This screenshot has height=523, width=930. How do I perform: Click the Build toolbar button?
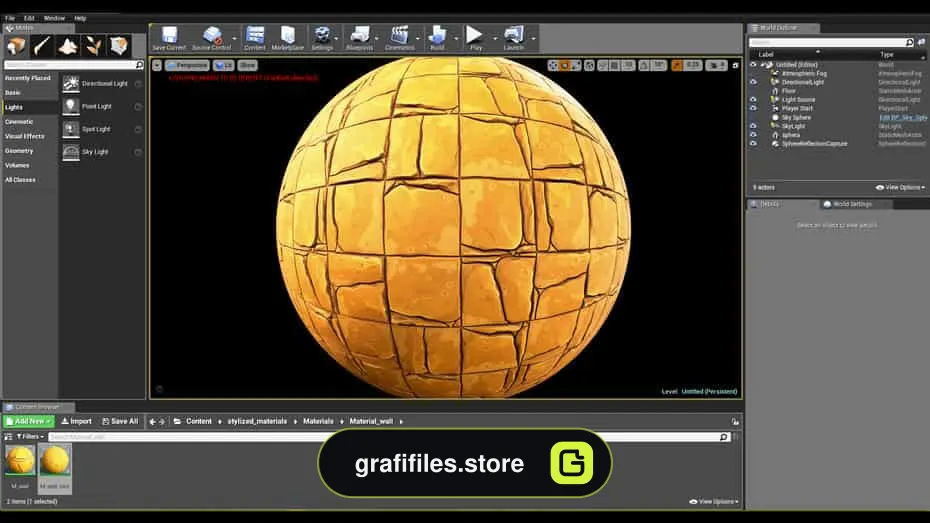[x=437, y=39]
